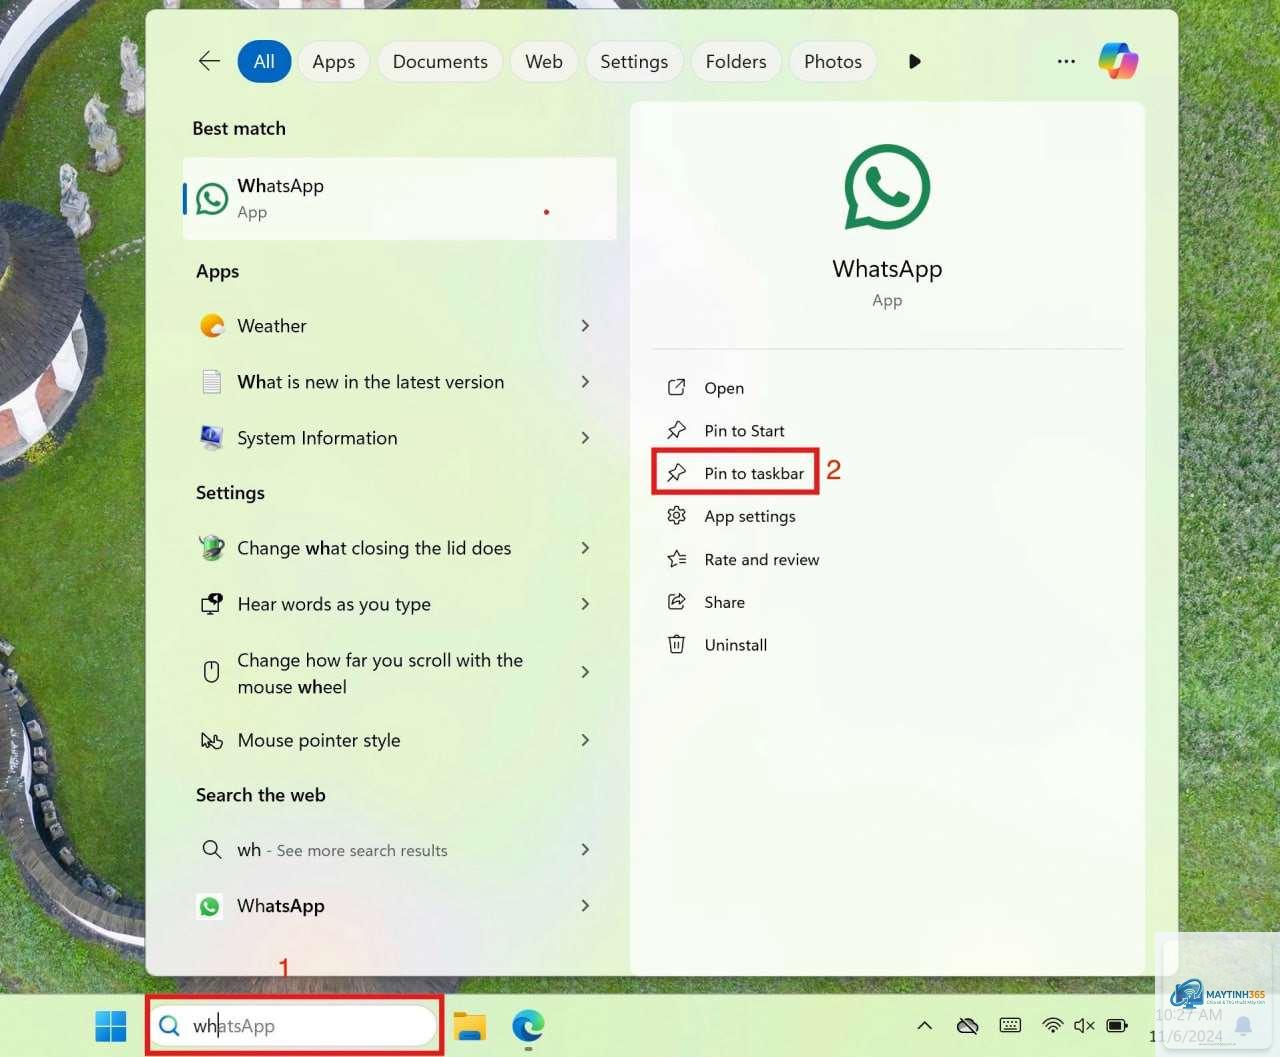Open the Copilot icon

[x=1118, y=61]
